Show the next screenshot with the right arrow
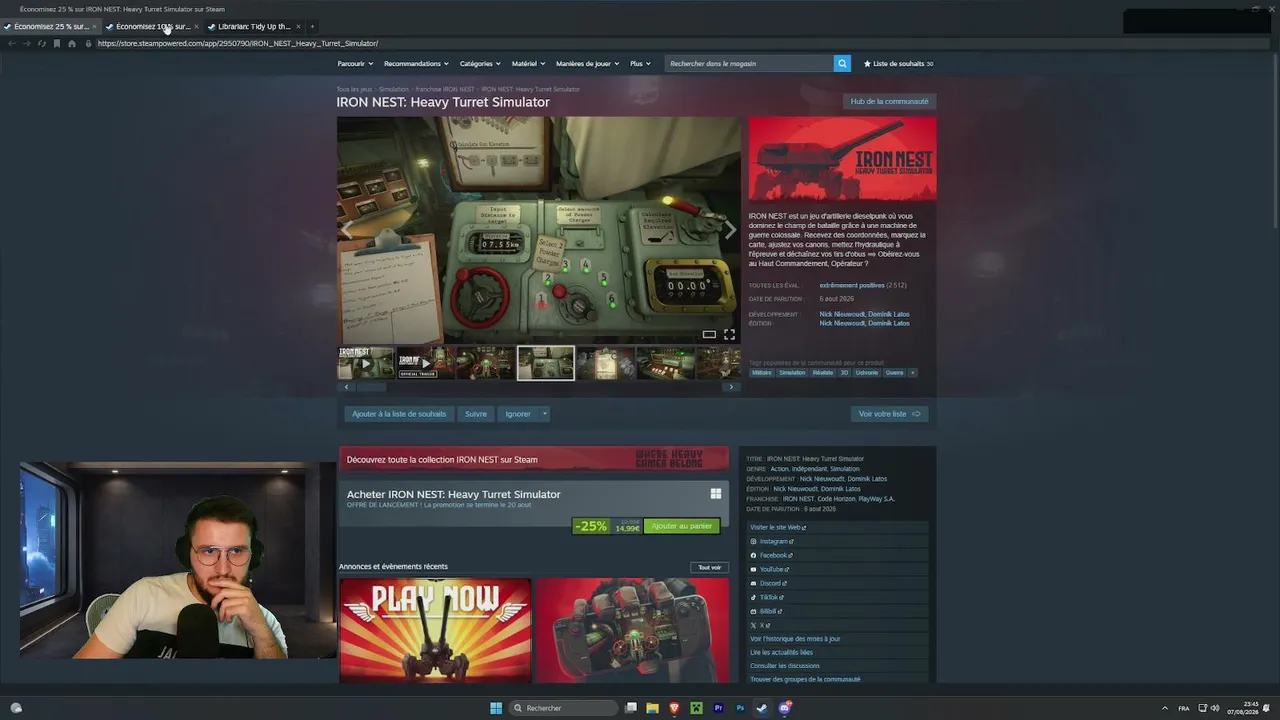The image size is (1280, 720). tap(730, 230)
